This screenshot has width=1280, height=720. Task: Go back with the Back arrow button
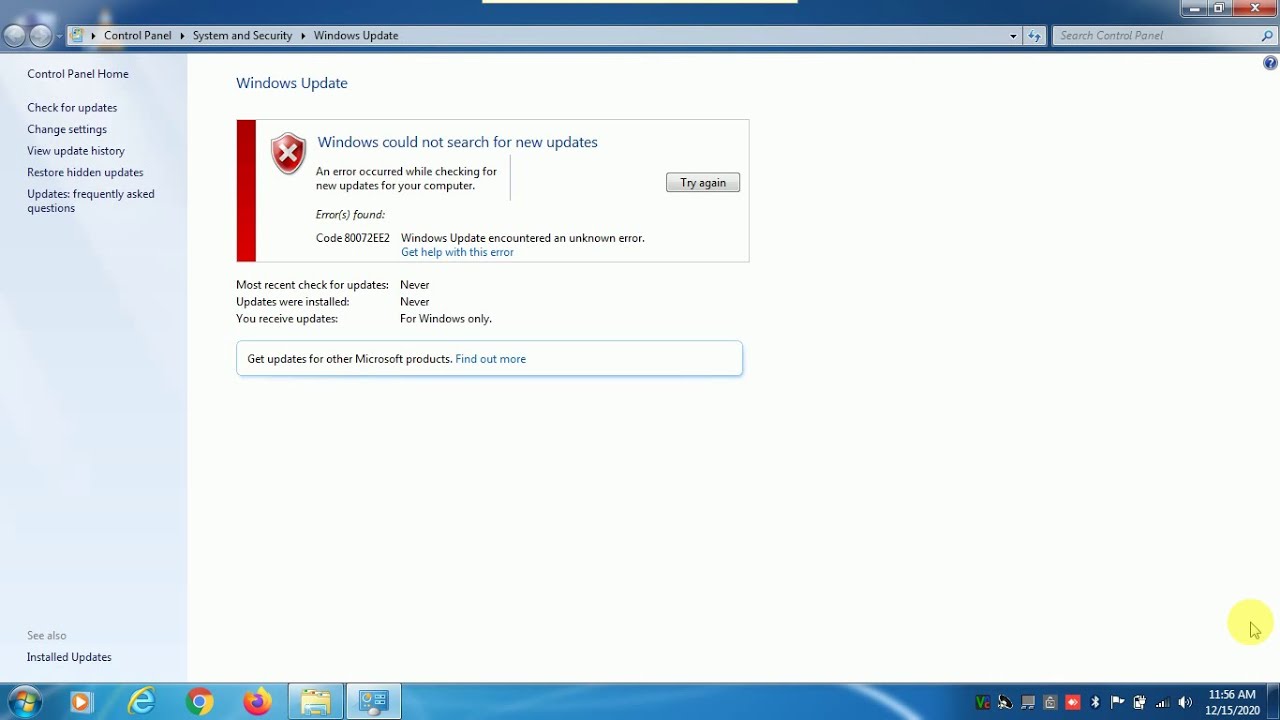pos(14,36)
